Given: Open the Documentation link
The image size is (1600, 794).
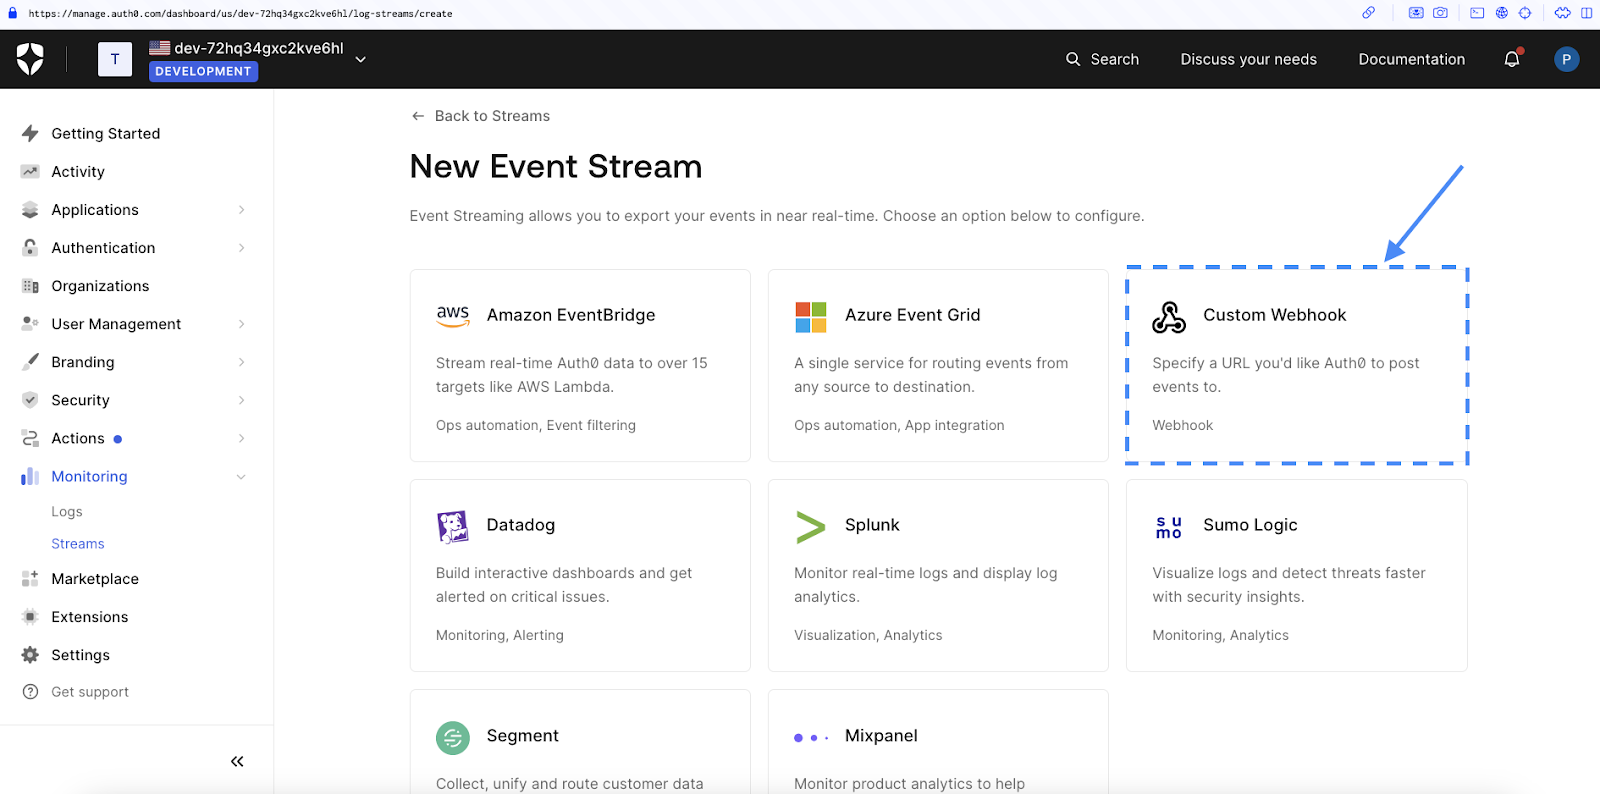Looking at the screenshot, I should click(1411, 59).
